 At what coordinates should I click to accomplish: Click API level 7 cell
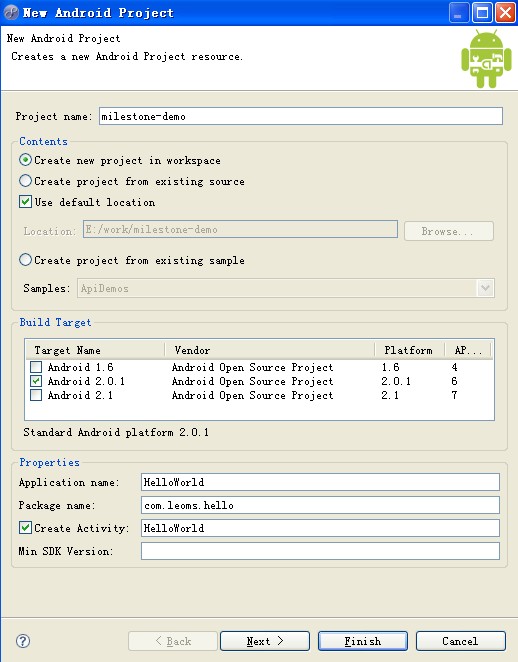point(454,395)
